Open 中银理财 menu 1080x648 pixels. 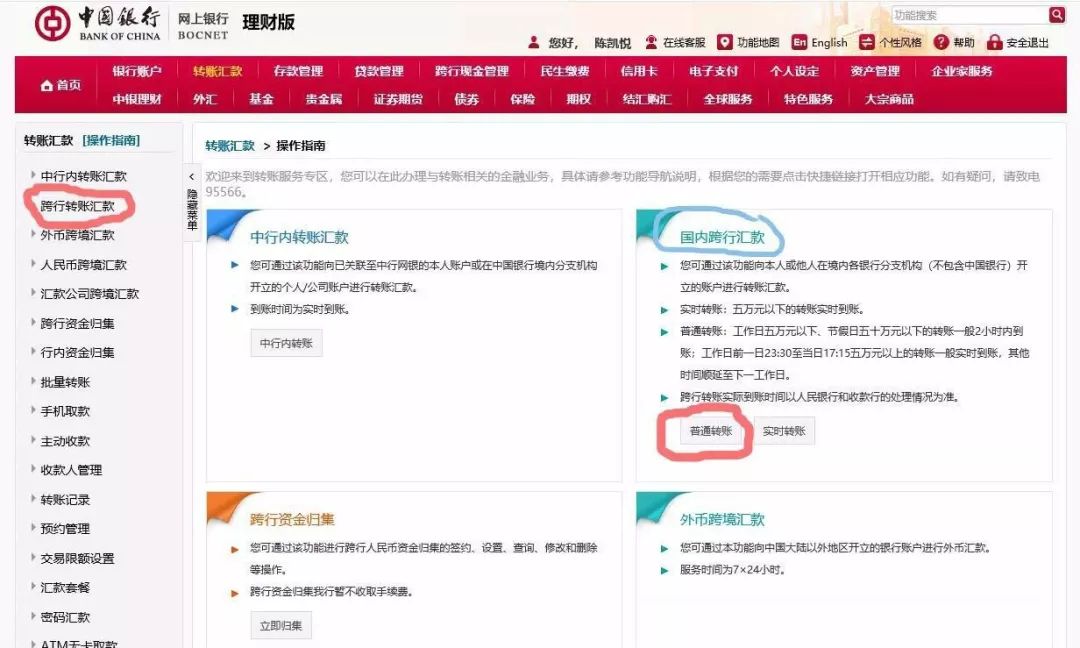click(x=136, y=99)
